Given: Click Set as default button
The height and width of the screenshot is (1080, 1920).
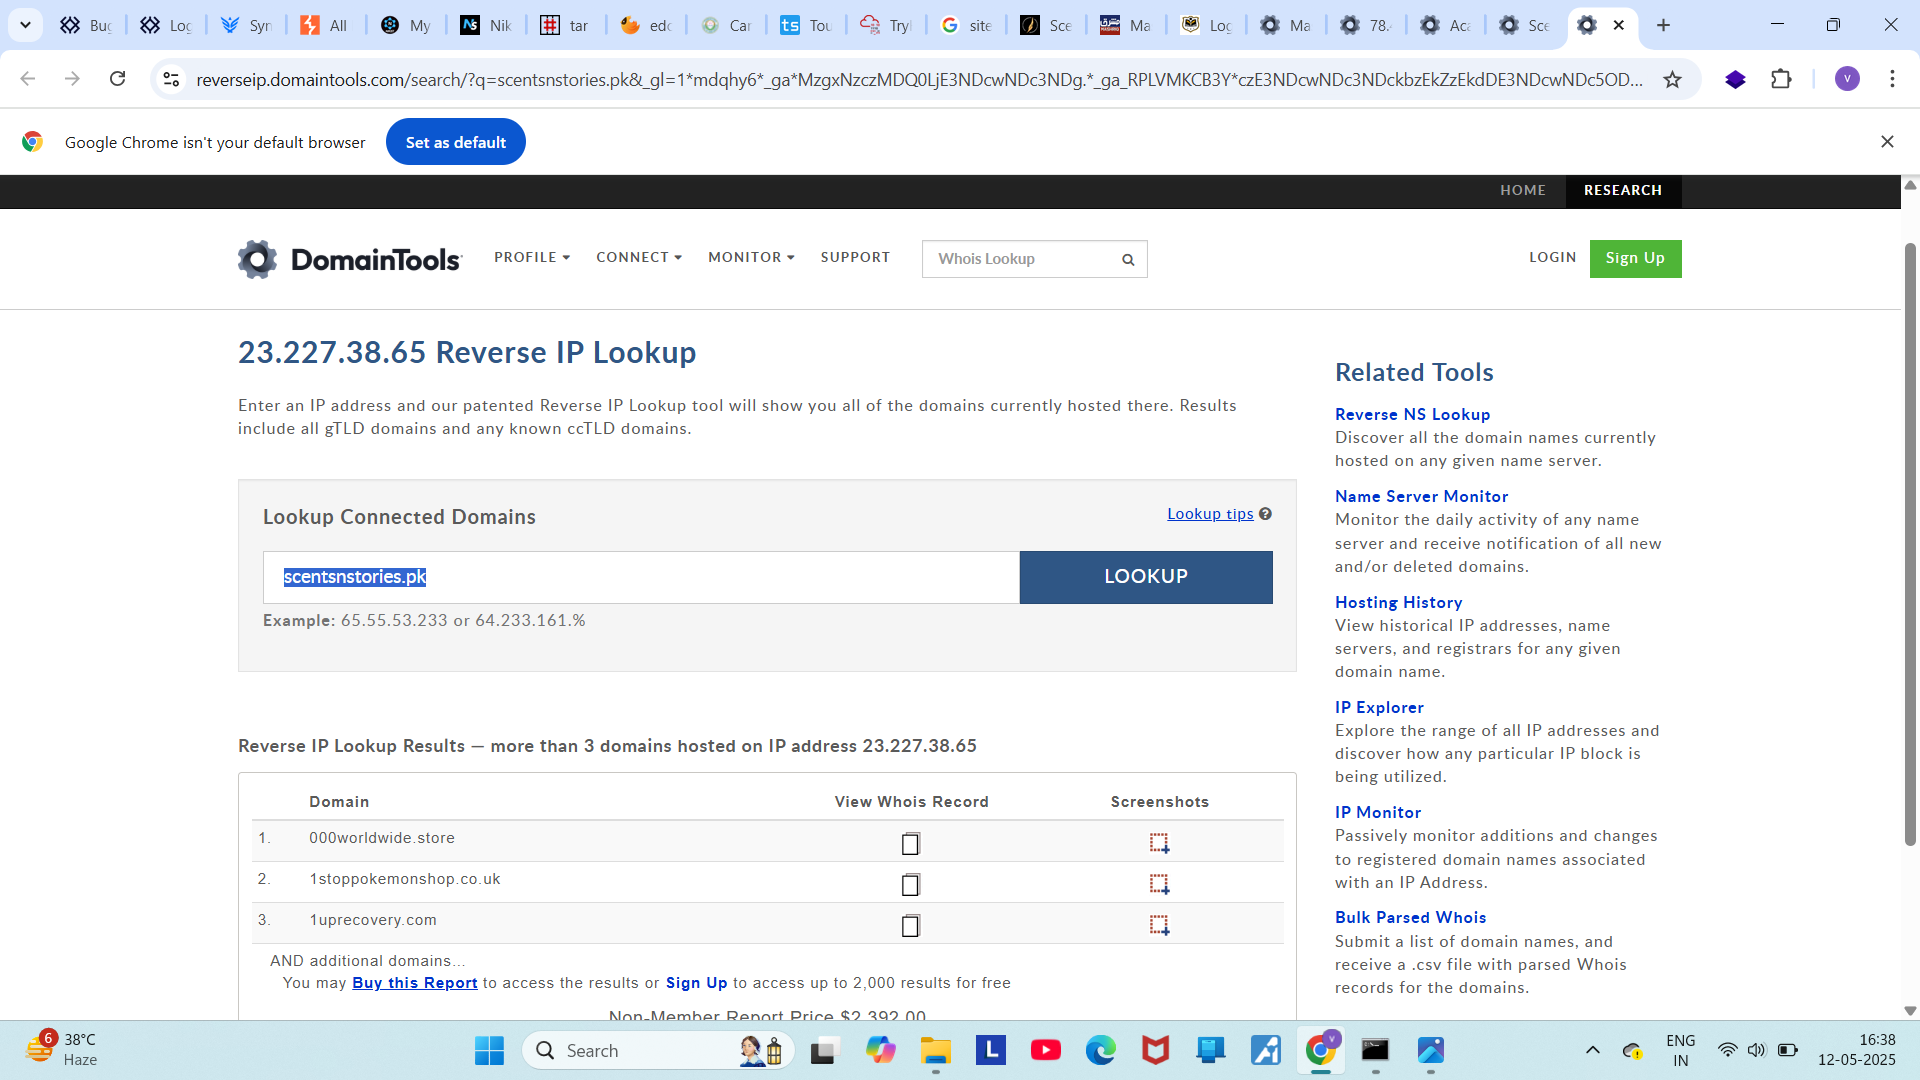Looking at the screenshot, I should [456, 142].
